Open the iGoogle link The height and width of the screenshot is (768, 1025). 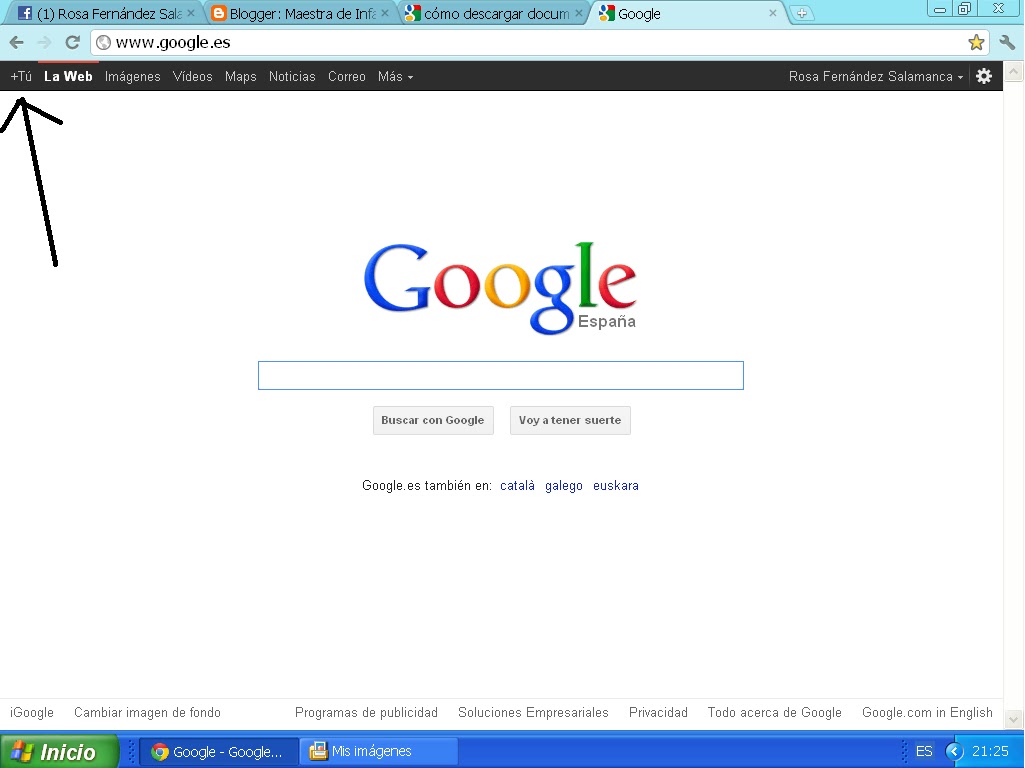[x=32, y=712]
